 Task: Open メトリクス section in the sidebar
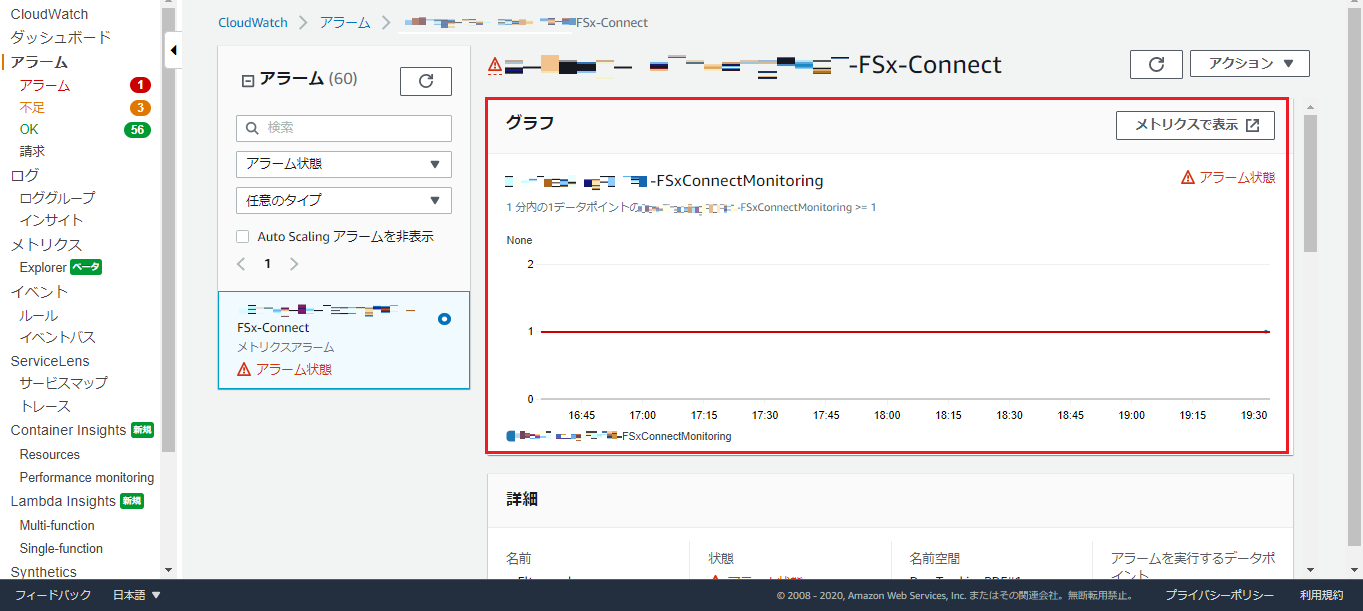pos(46,245)
